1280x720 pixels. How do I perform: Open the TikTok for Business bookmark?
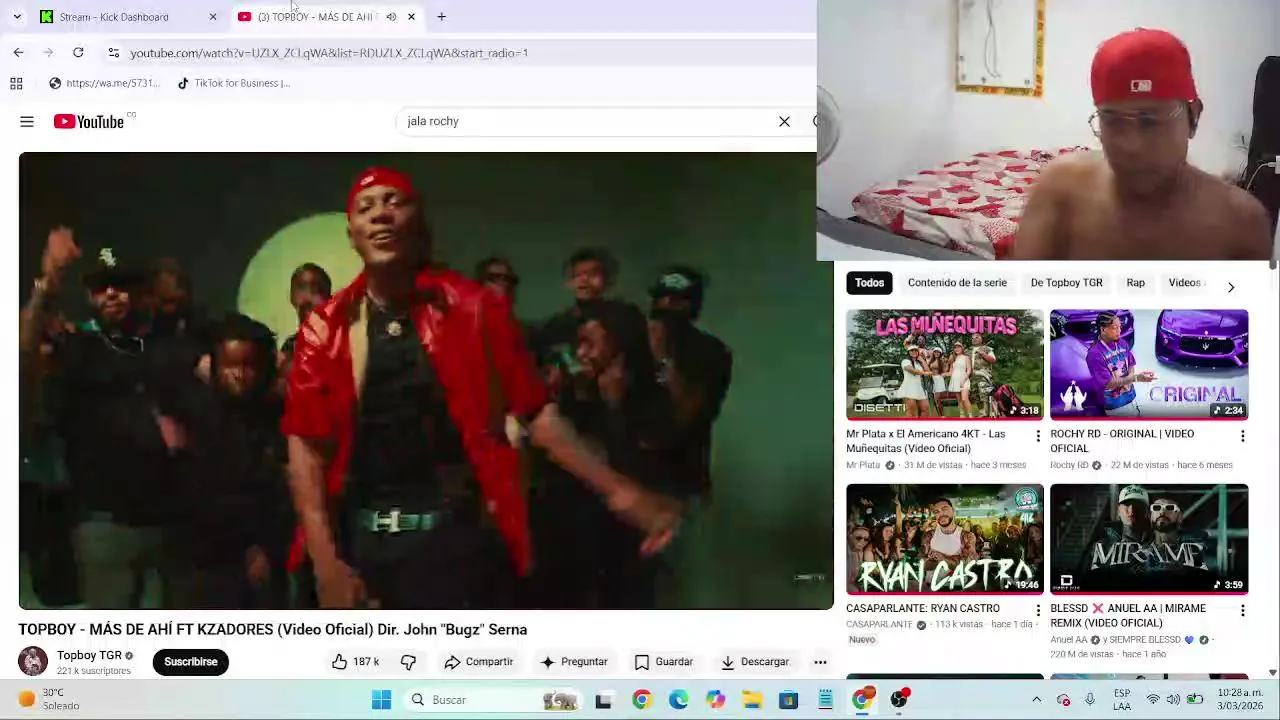[x=233, y=83]
